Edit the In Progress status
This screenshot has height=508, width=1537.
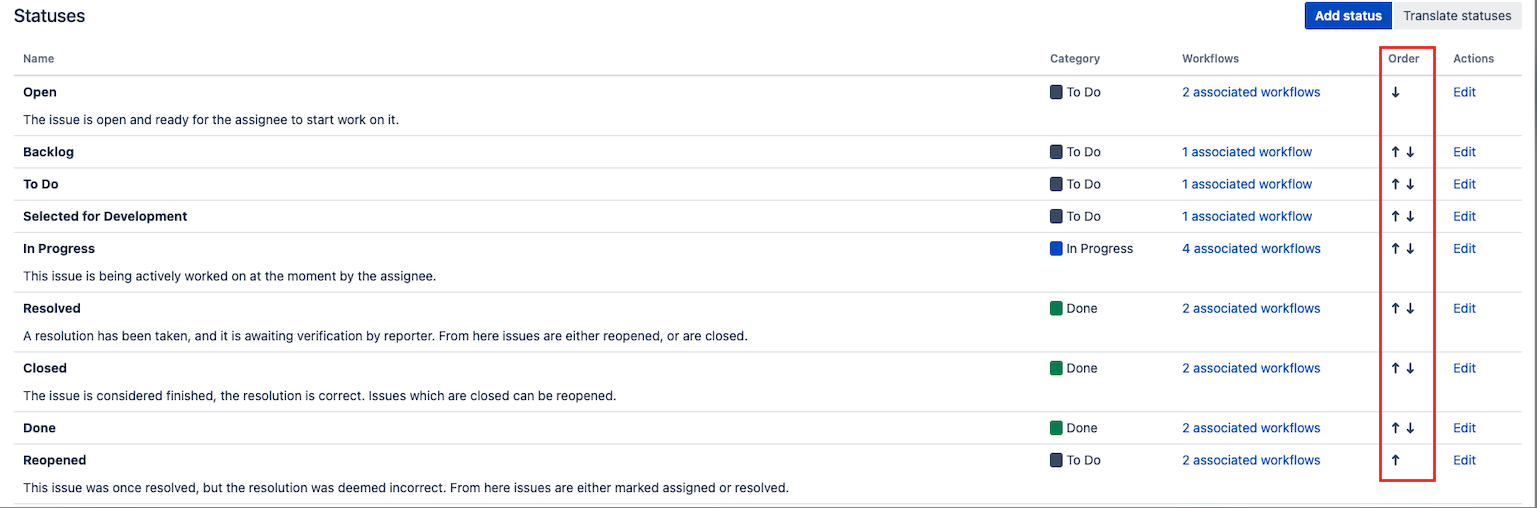click(1464, 249)
